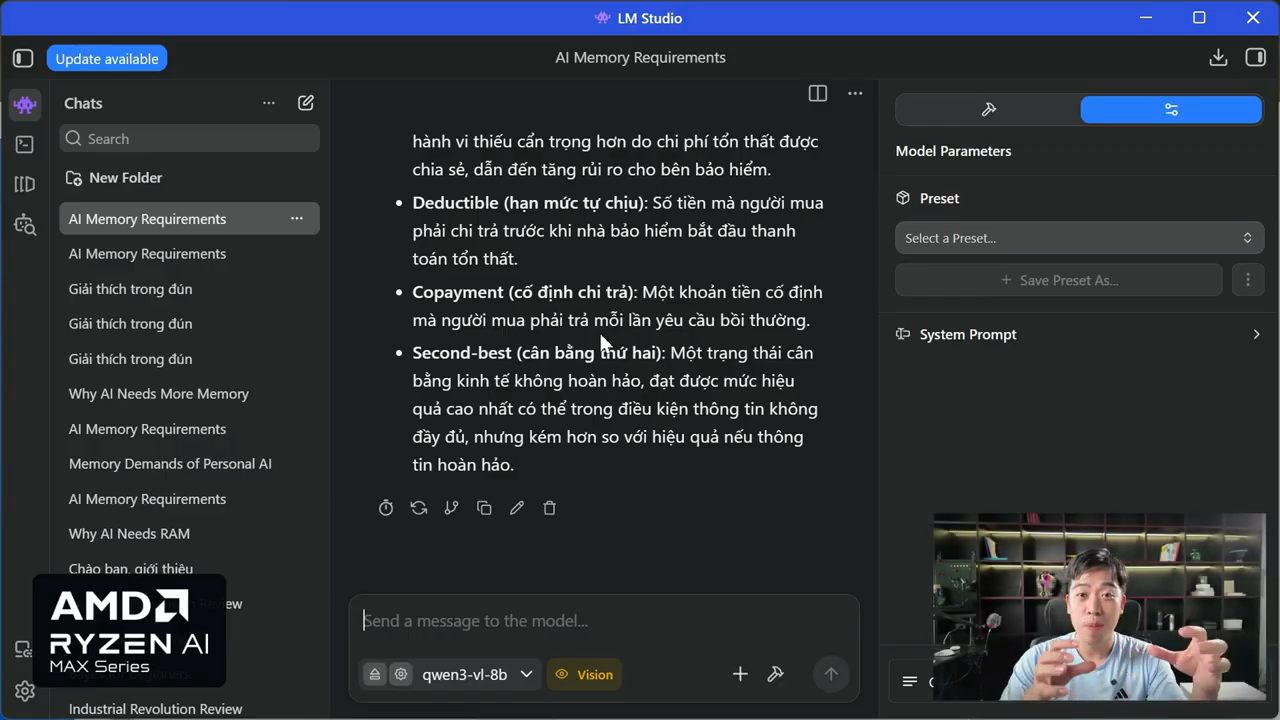The height and width of the screenshot is (720, 1280).
Task: Switch to the hammer tools tab
Action: pyautogui.click(x=988, y=110)
